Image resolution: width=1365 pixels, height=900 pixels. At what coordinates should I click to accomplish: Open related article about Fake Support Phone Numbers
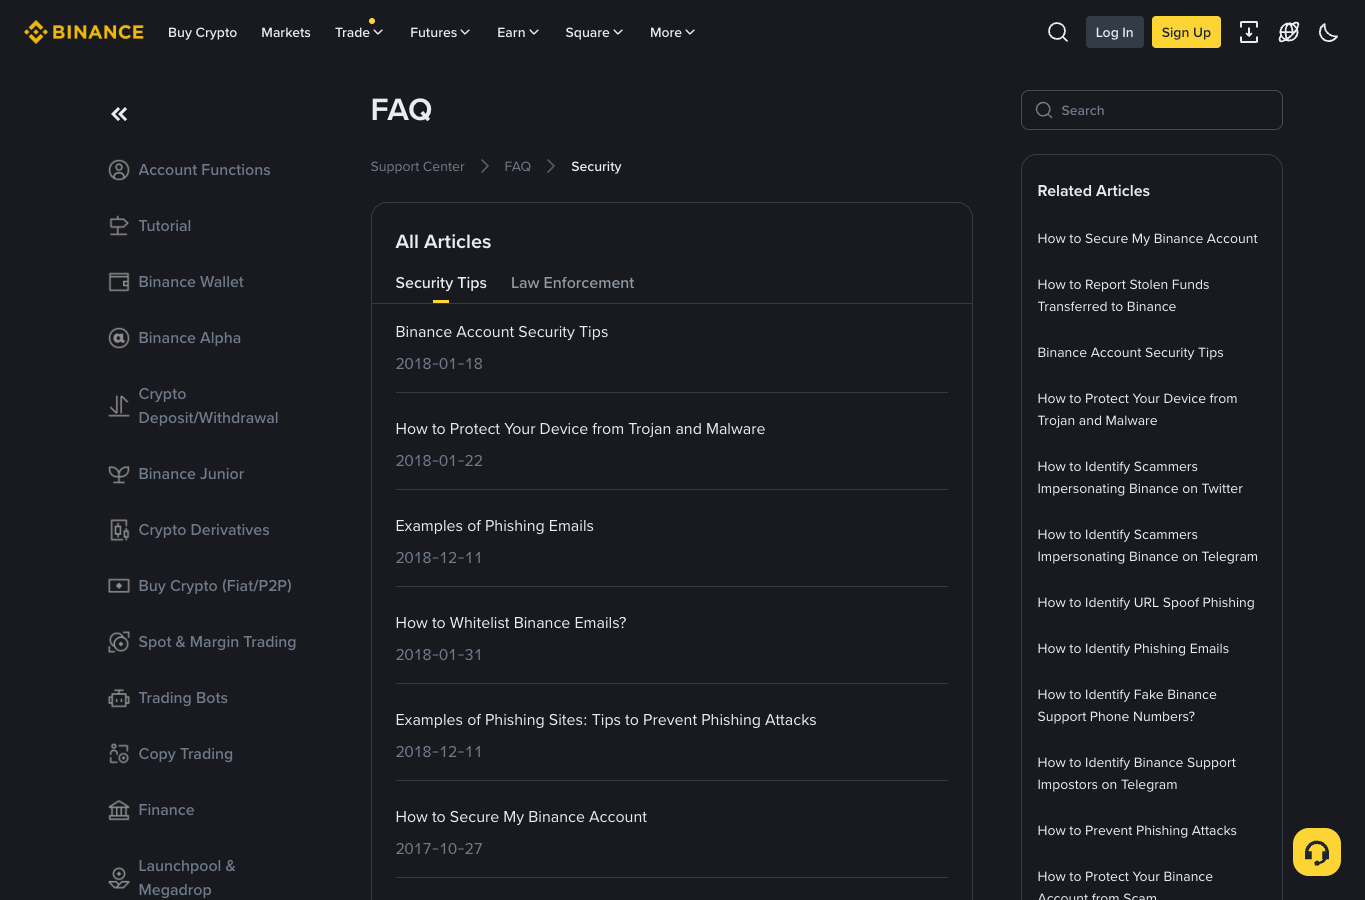click(x=1127, y=706)
